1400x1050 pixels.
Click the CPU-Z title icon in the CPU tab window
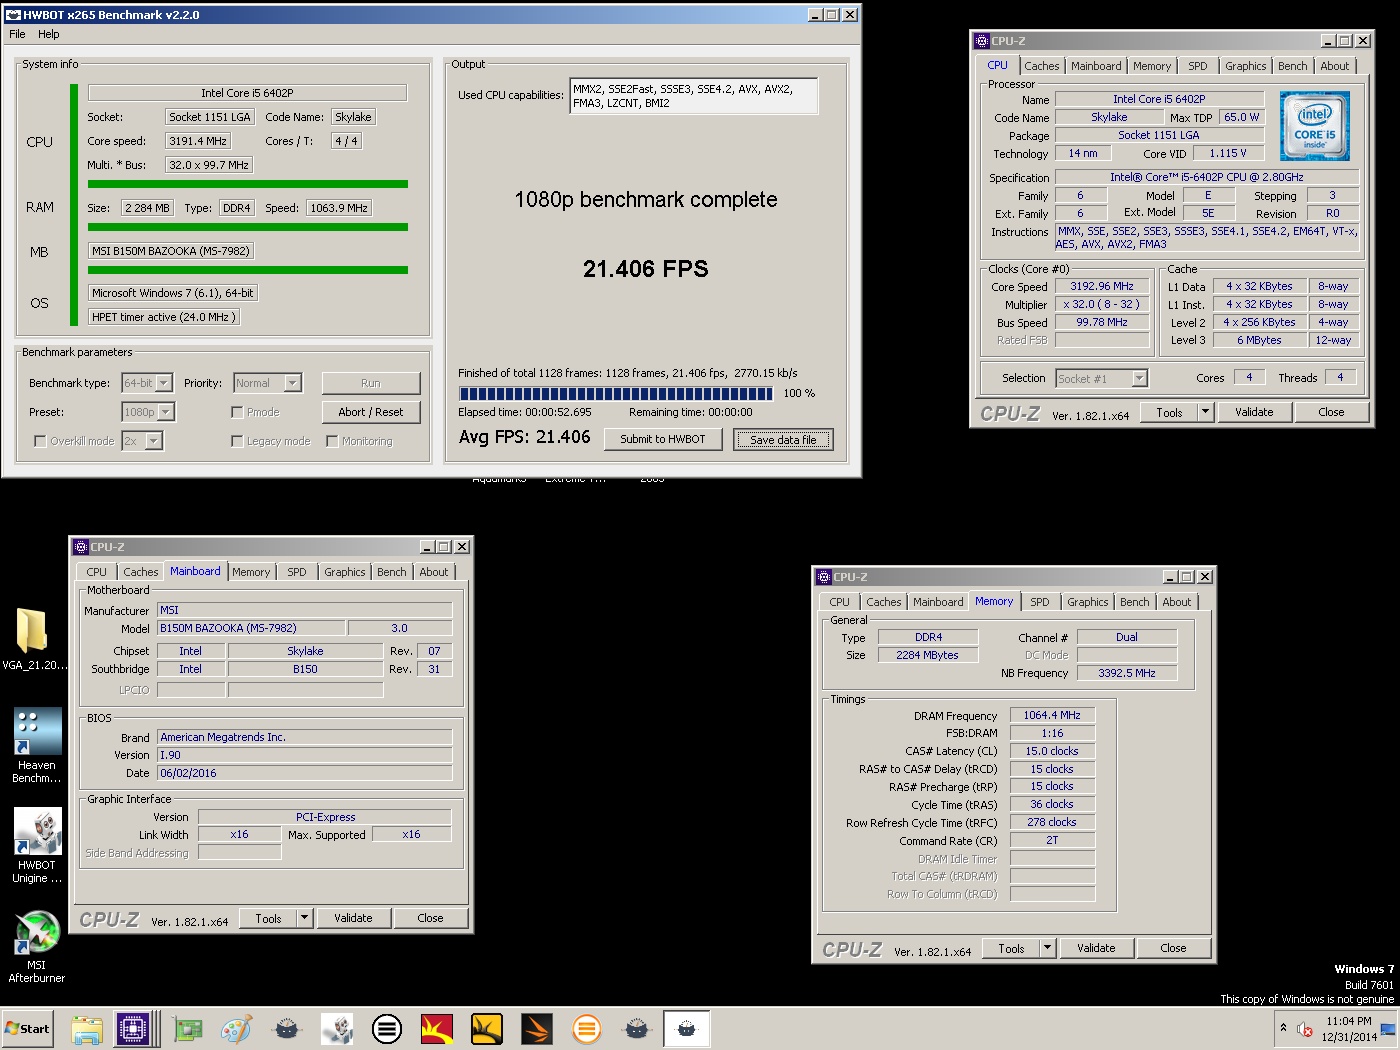[982, 41]
